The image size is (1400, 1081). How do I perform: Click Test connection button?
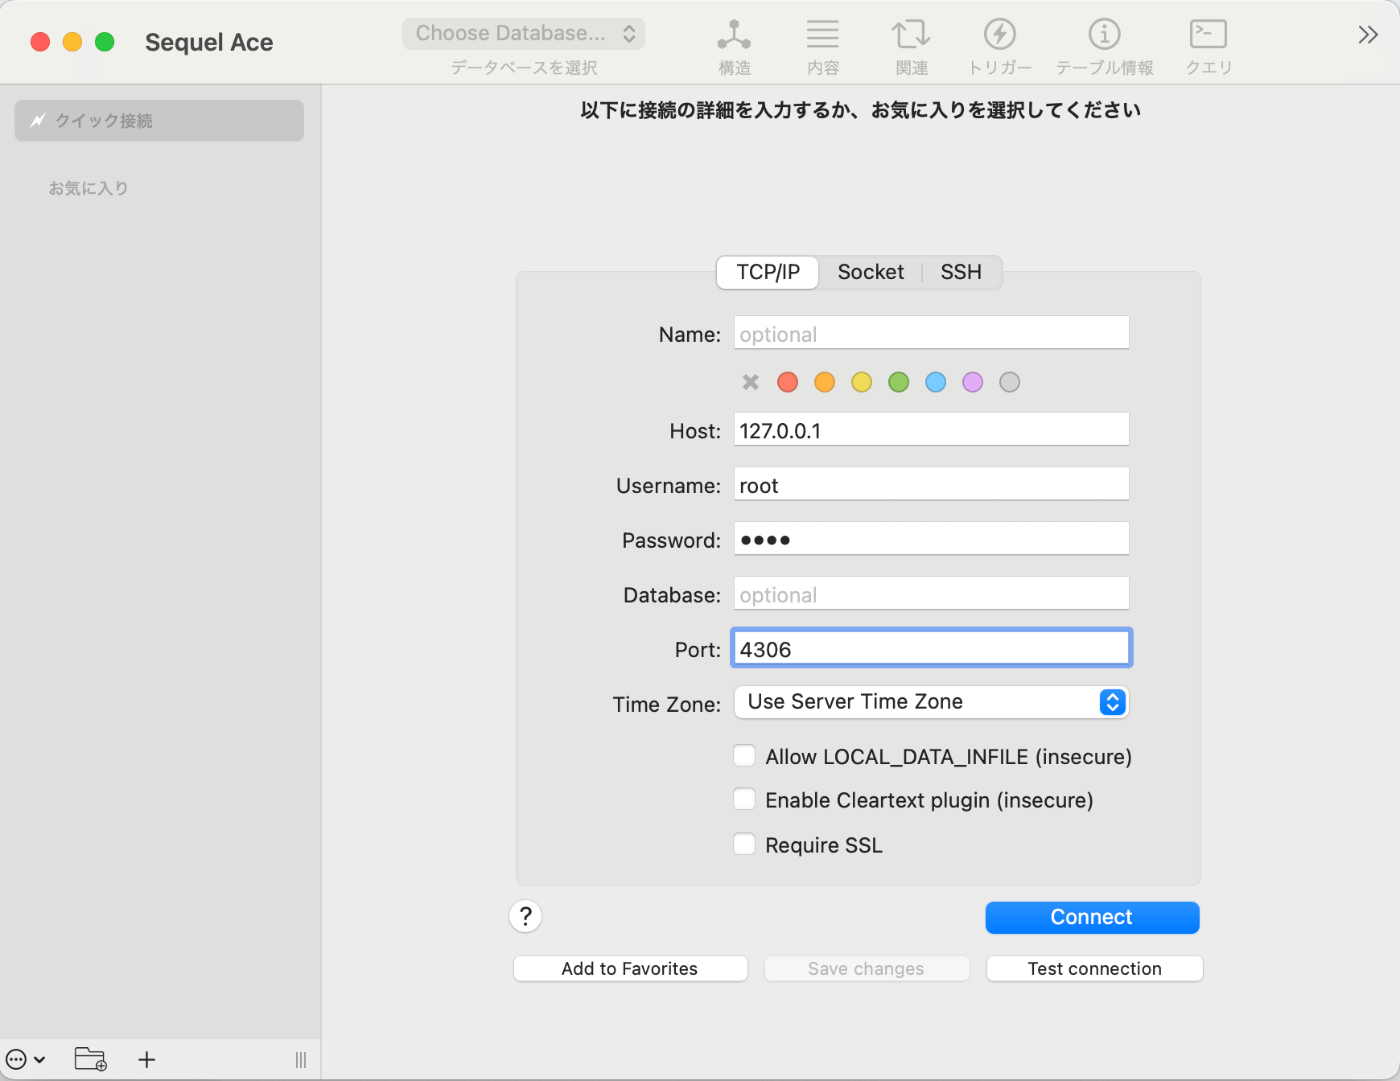[x=1094, y=968]
